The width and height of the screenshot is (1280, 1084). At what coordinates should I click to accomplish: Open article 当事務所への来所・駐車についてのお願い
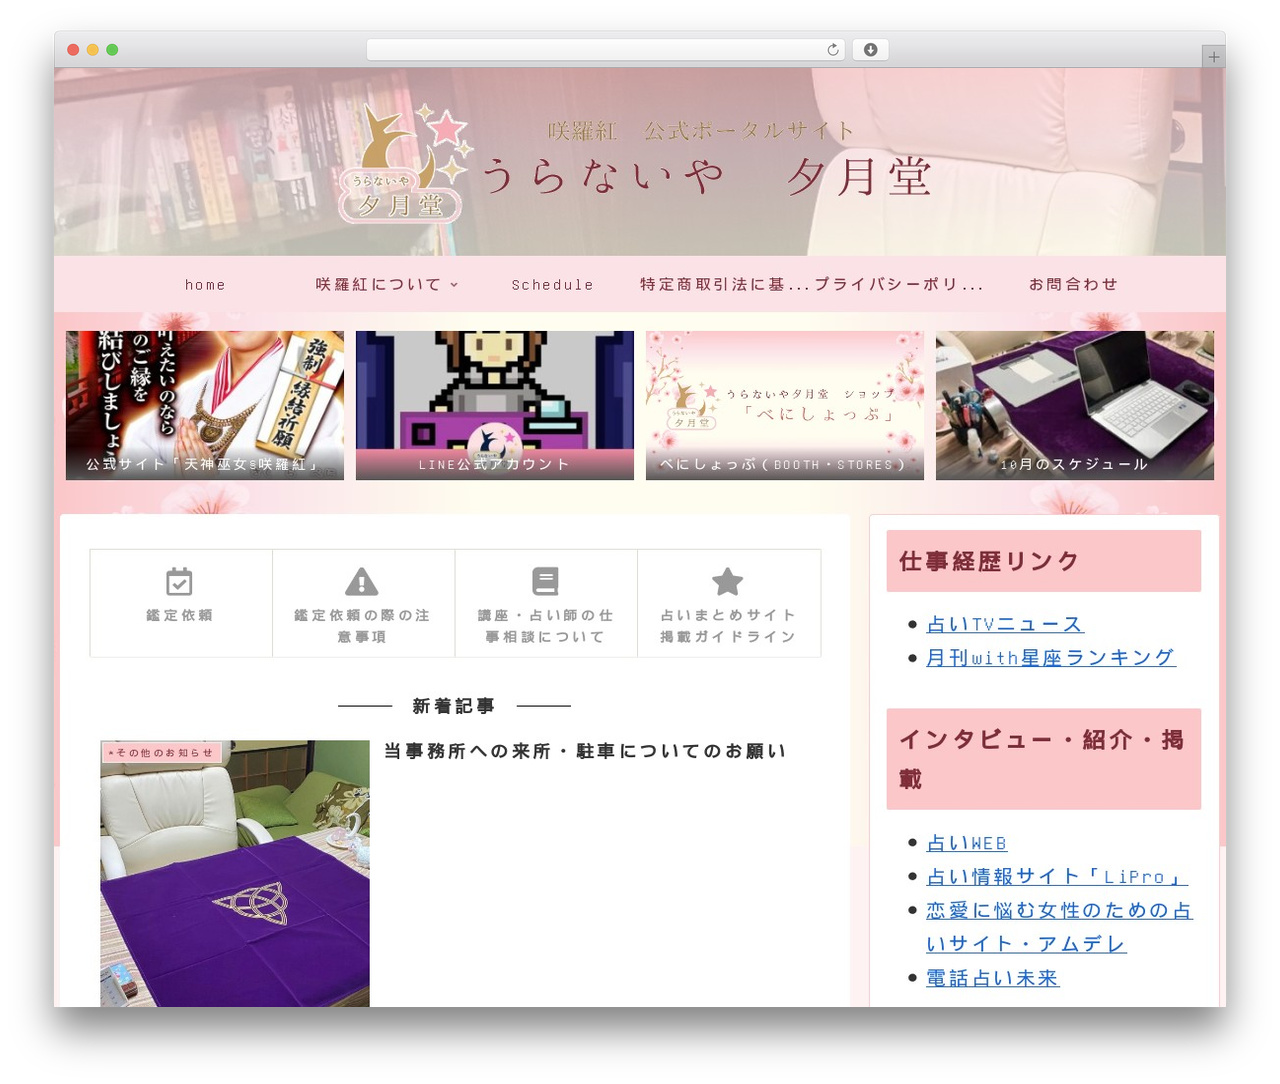tap(585, 751)
